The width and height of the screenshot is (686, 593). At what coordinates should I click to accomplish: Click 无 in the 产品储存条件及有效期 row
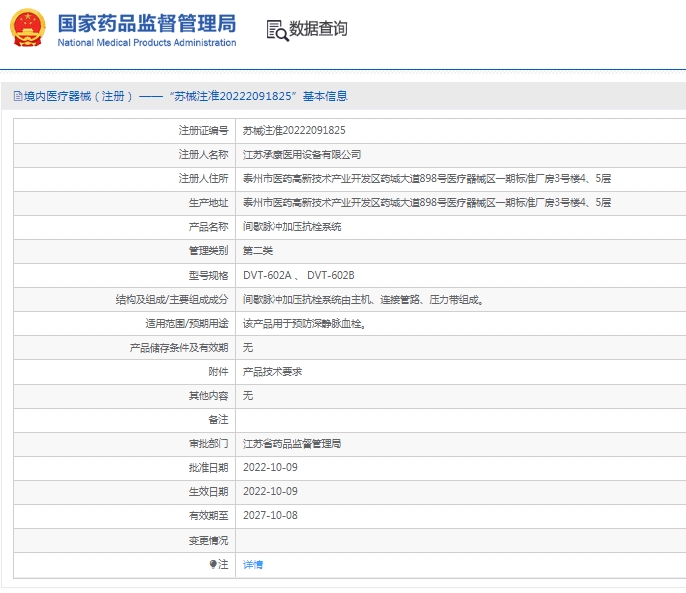248,347
